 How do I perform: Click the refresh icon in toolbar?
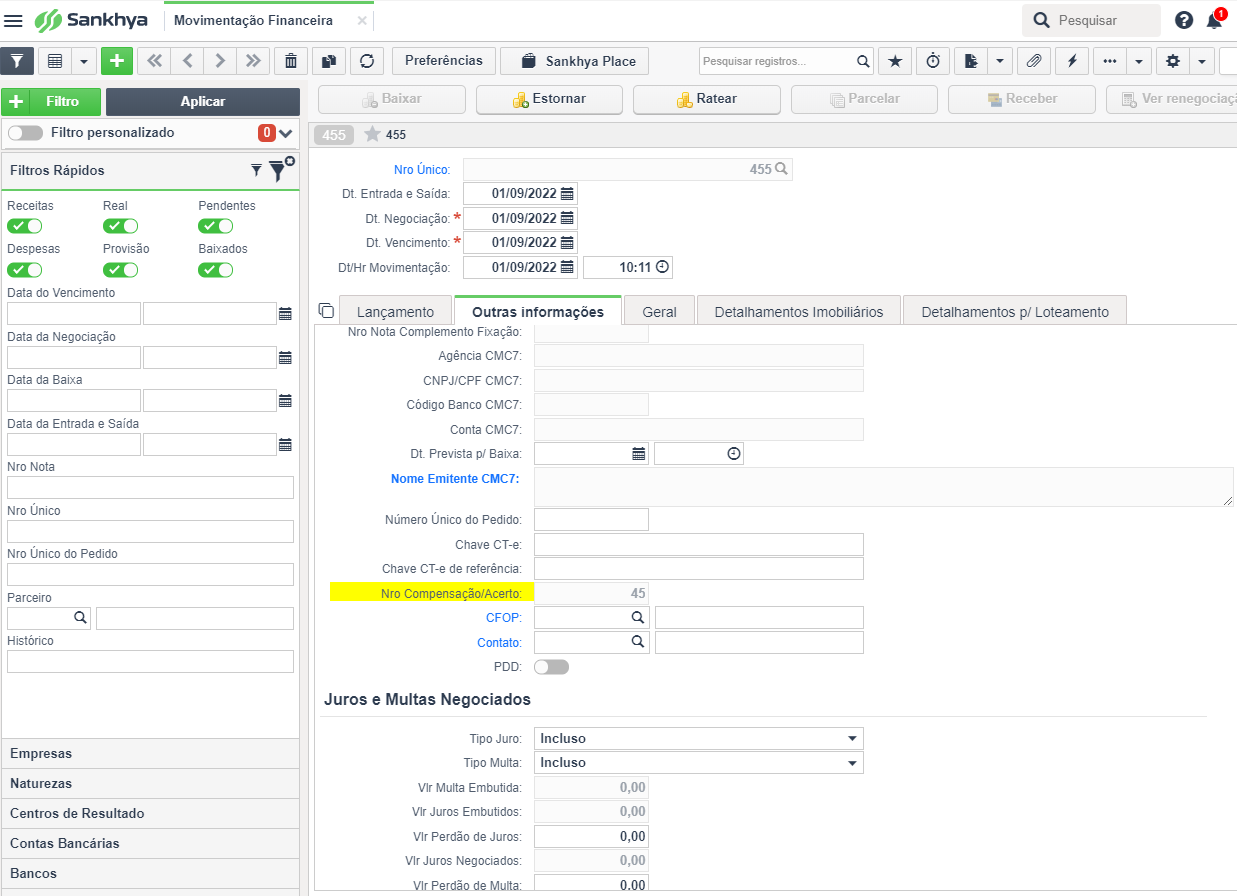[x=367, y=61]
